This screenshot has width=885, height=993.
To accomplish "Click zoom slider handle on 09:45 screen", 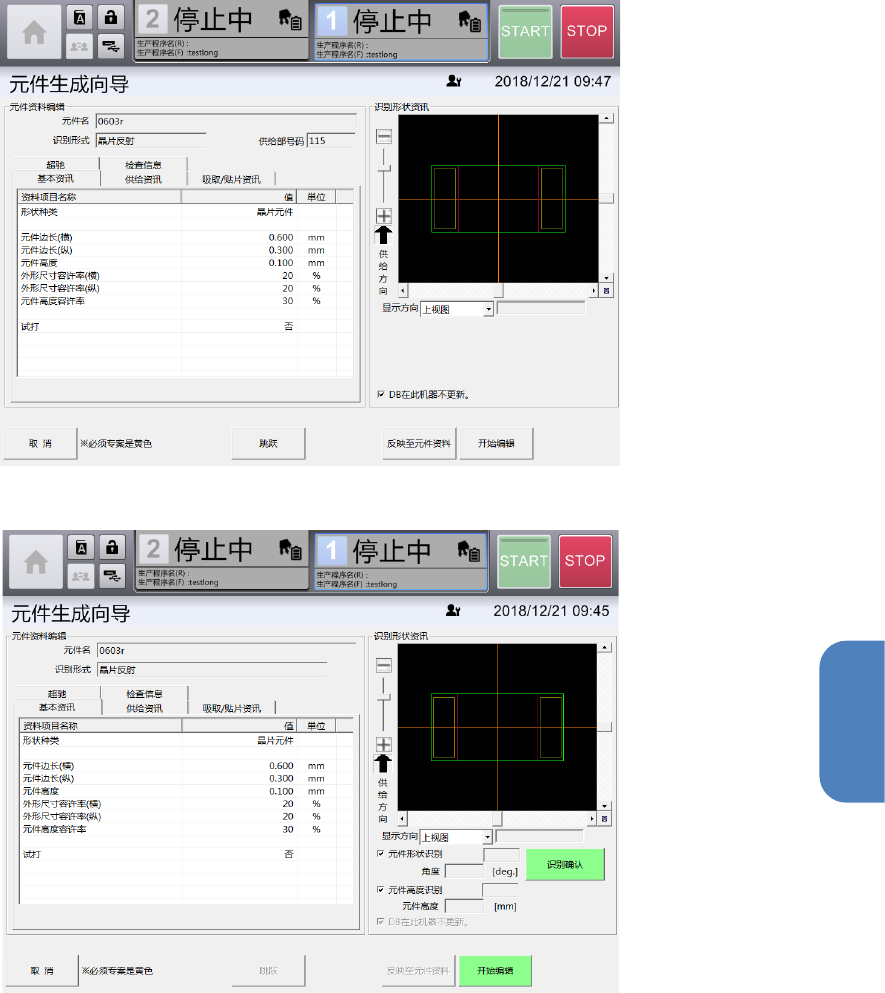I will (384, 697).
